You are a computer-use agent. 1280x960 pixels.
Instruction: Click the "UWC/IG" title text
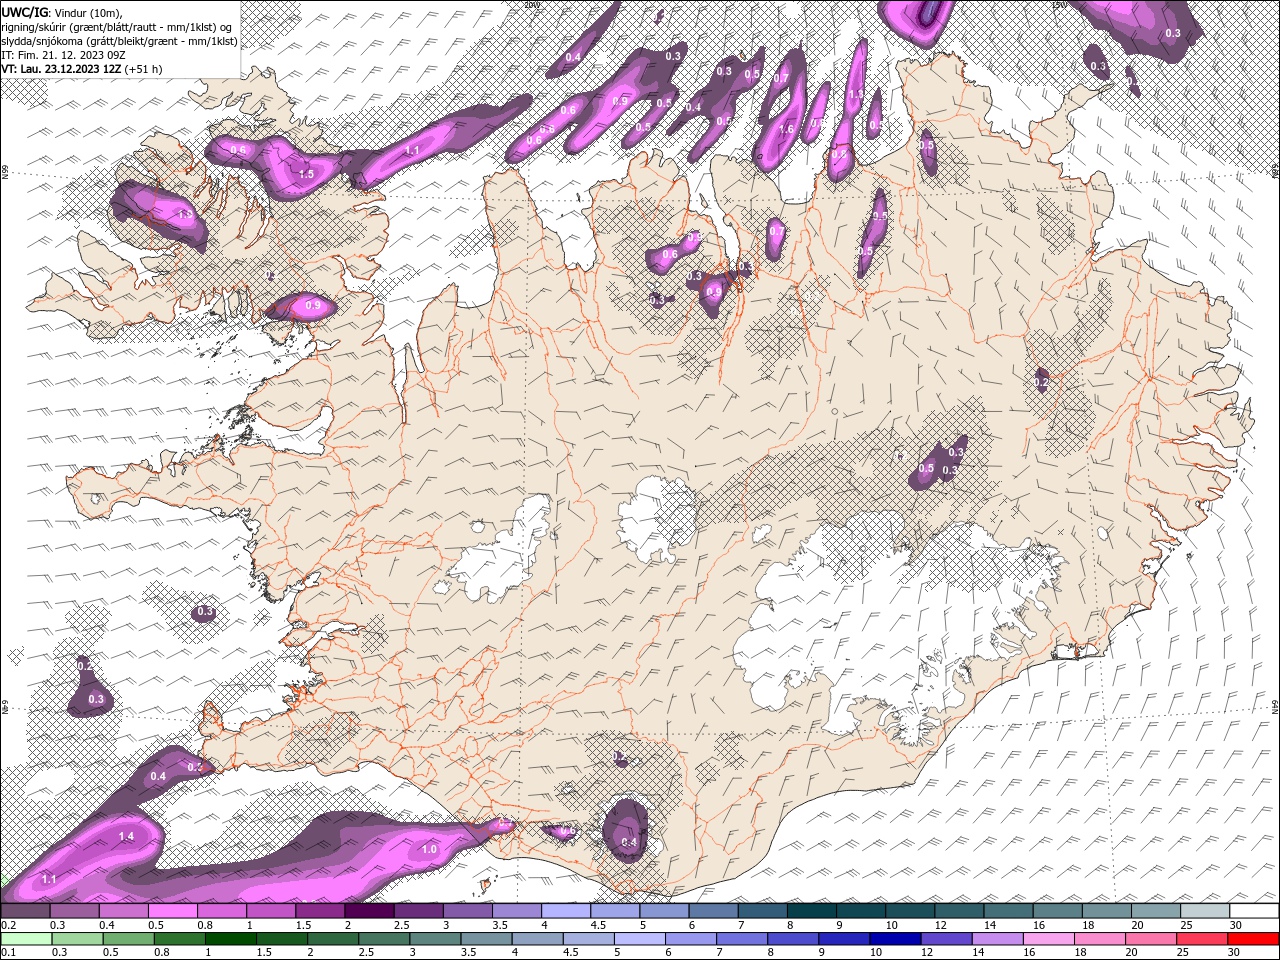[25, 11]
